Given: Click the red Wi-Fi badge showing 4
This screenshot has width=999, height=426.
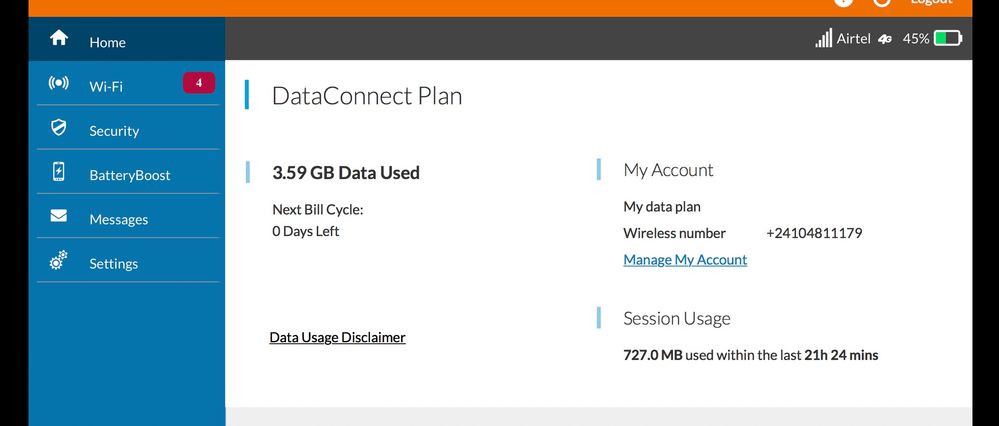Looking at the screenshot, I should pos(199,83).
